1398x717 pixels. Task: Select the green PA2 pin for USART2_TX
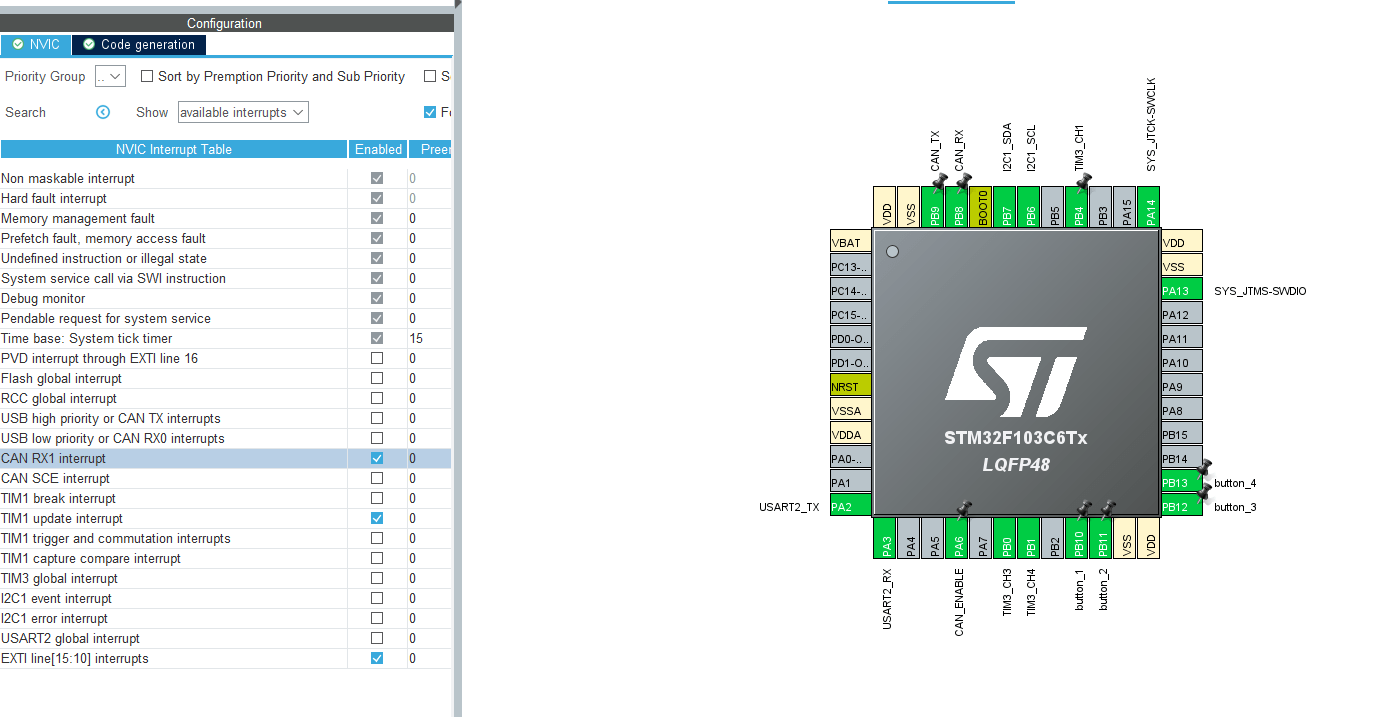849,505
